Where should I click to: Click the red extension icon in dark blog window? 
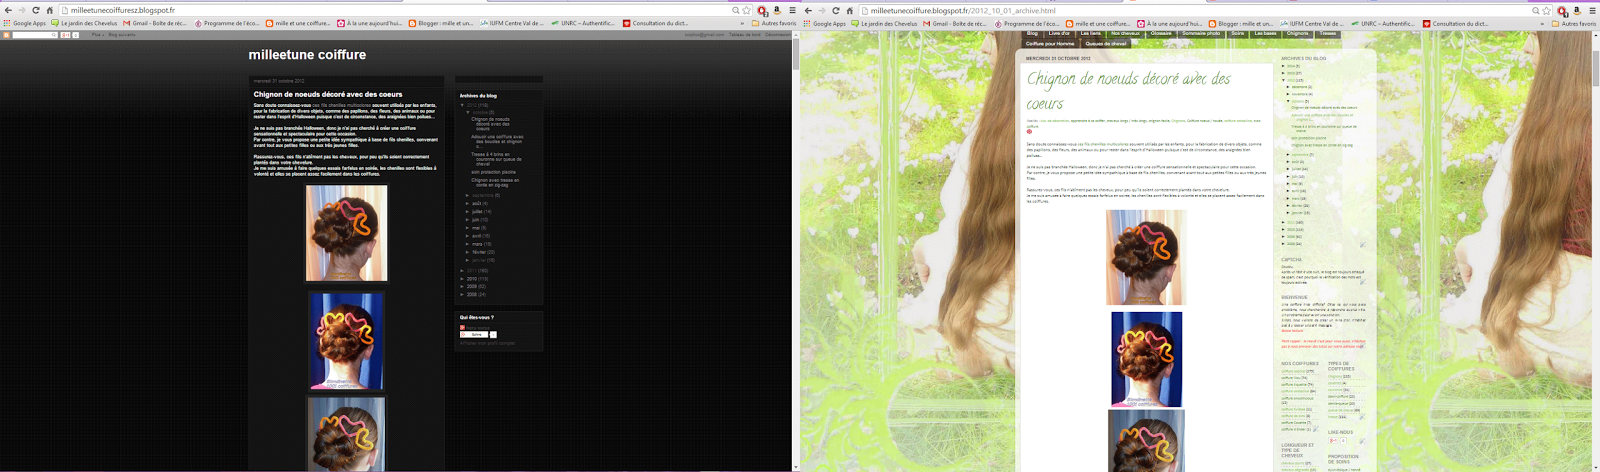[762, 10]
